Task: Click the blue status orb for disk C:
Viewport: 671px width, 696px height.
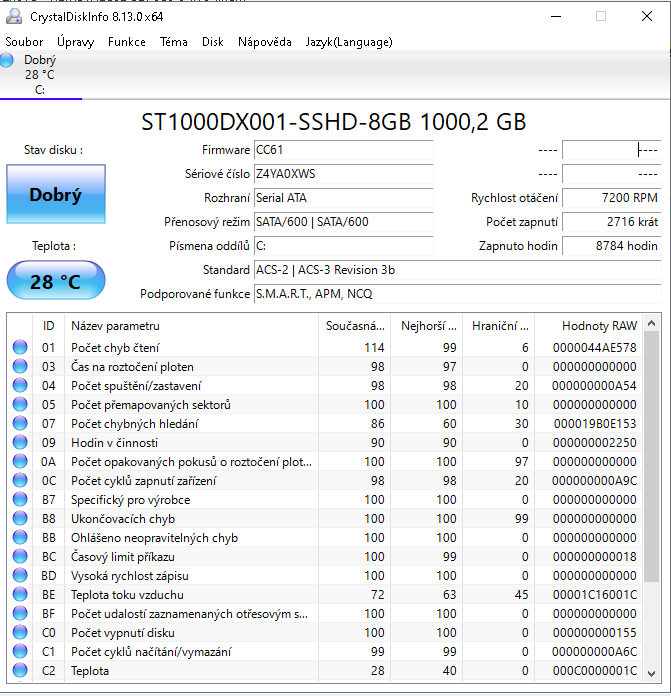Action: pos(7,61)
